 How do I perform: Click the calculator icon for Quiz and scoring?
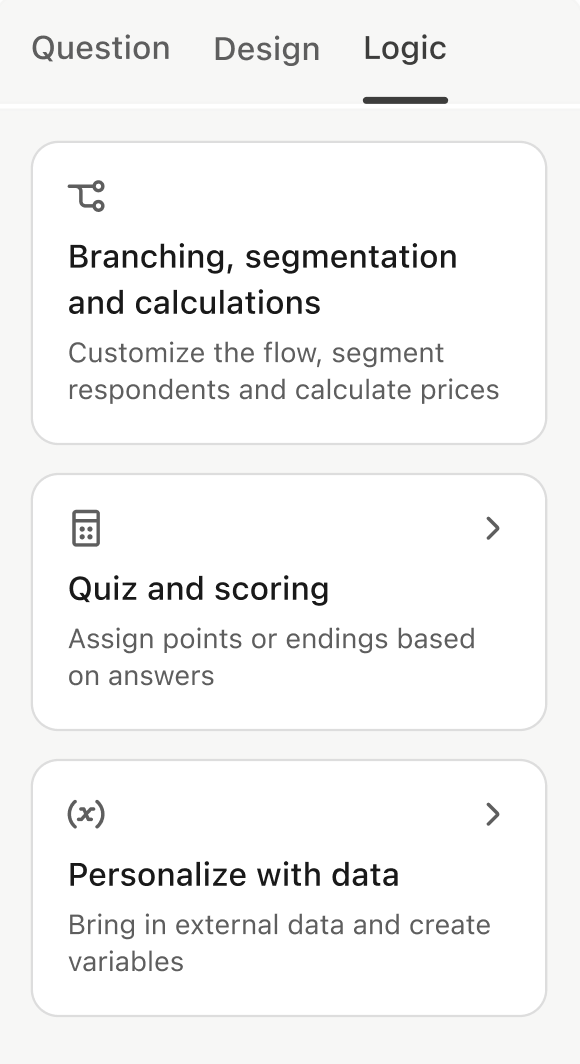pos(86,528)
